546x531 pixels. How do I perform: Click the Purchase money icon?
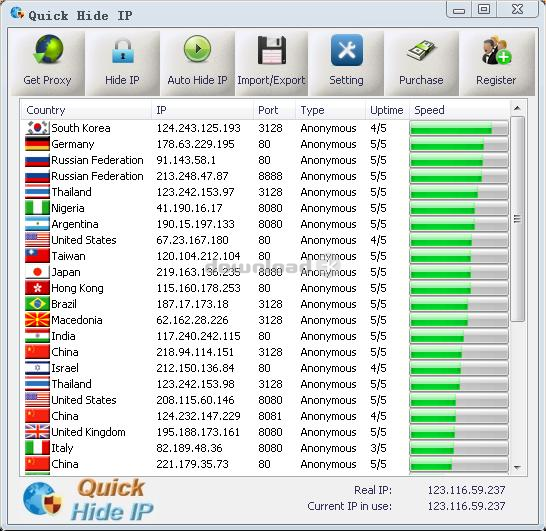click(421, 50)
